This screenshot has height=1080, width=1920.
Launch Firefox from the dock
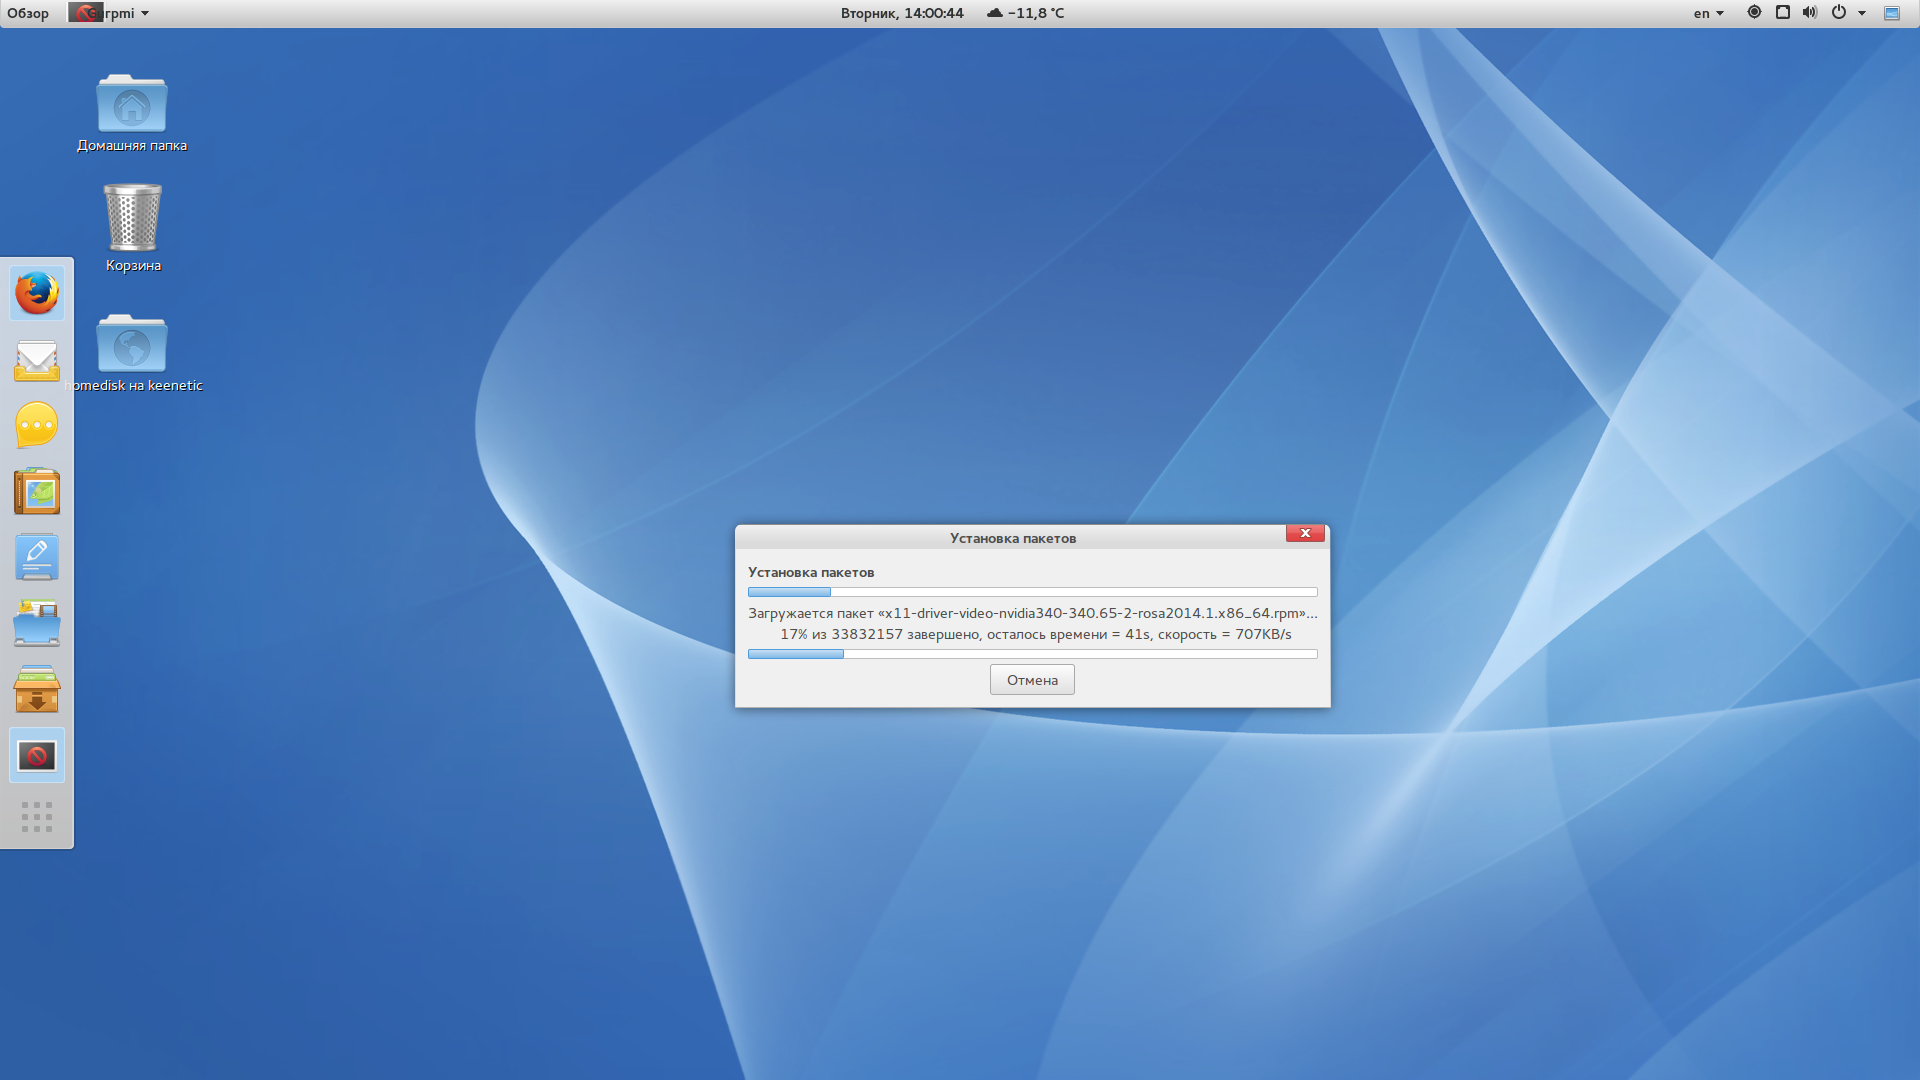[x=37, y=294]
